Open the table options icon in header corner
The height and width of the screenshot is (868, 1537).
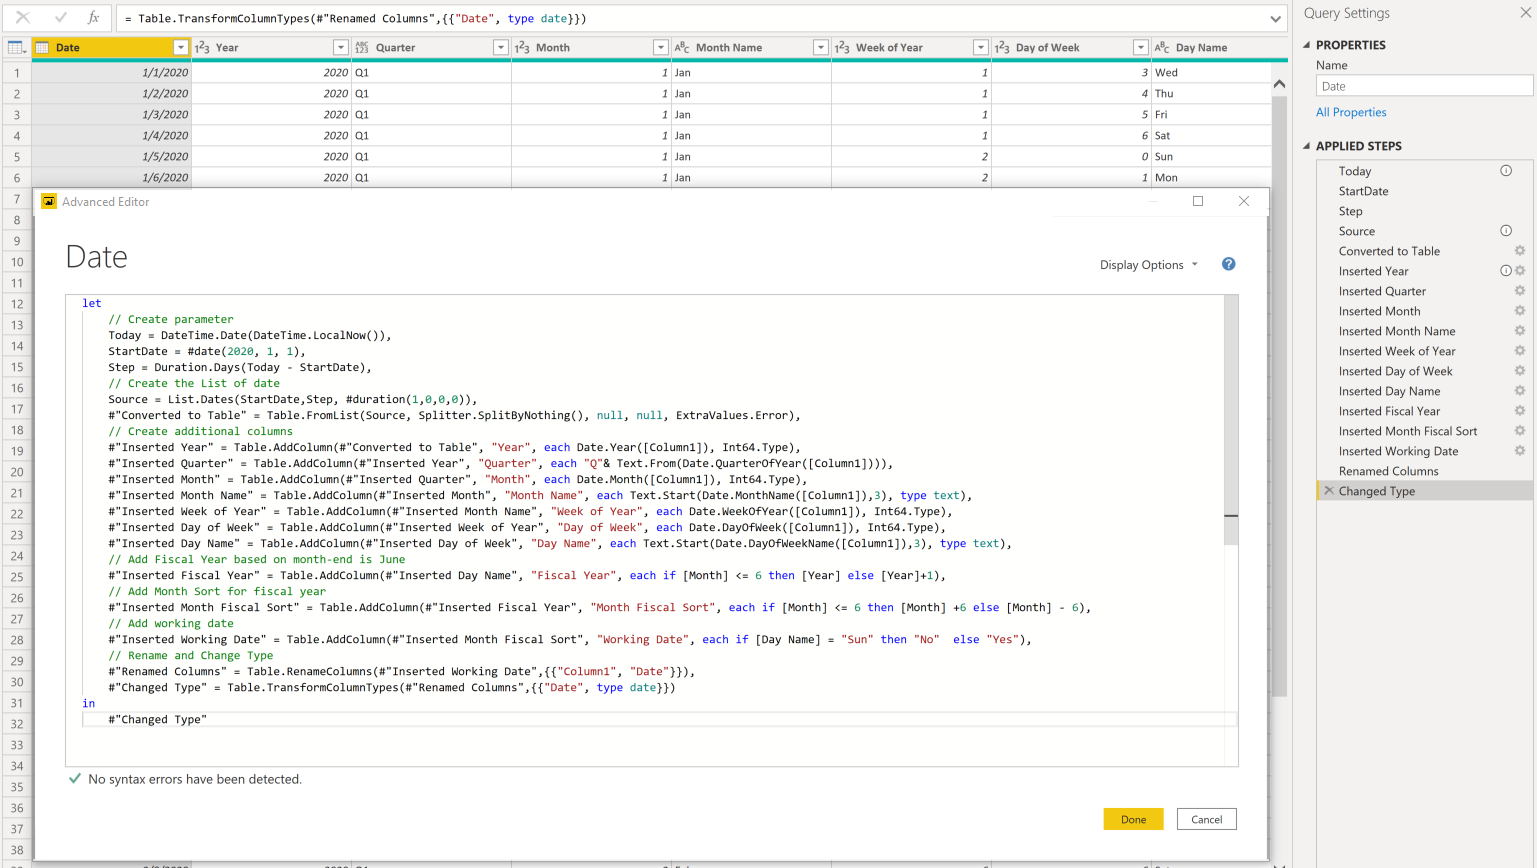point(16,47)
